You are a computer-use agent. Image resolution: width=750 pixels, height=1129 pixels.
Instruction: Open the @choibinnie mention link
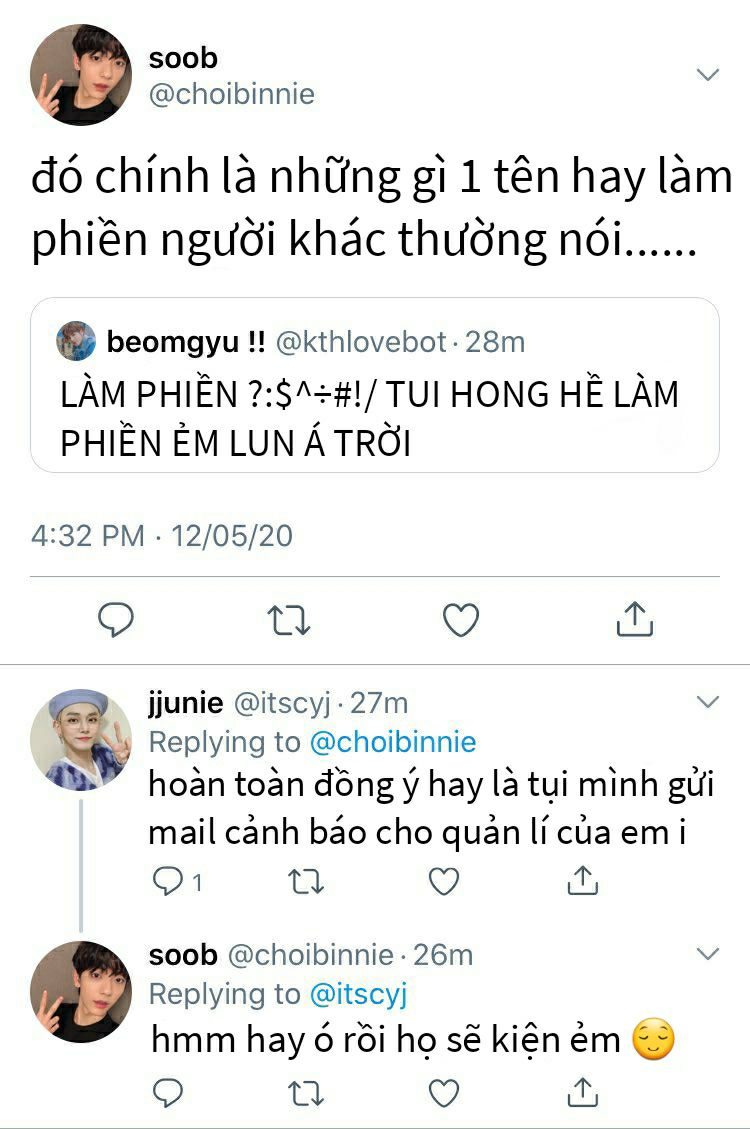pos(393,742)
